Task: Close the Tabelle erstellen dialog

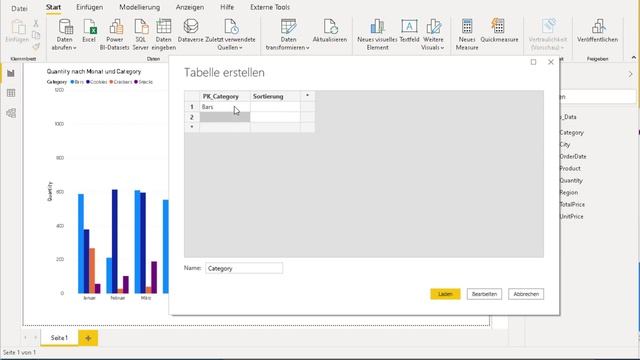Action: pyautogui.click(x=551, y=62)
